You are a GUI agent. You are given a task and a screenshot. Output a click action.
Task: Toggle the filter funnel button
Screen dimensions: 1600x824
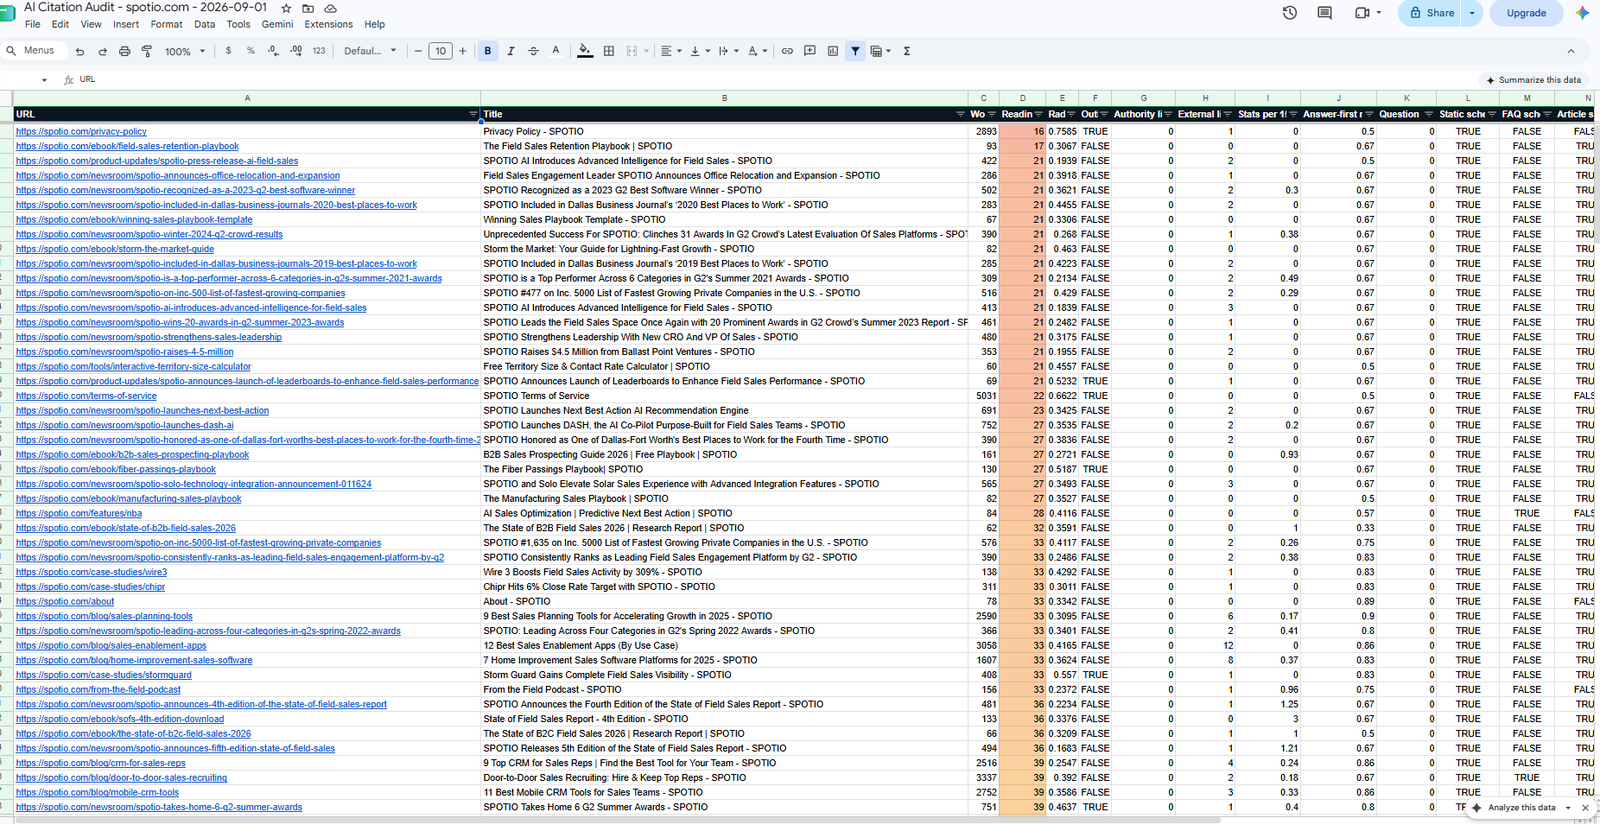tap(855, 51)
